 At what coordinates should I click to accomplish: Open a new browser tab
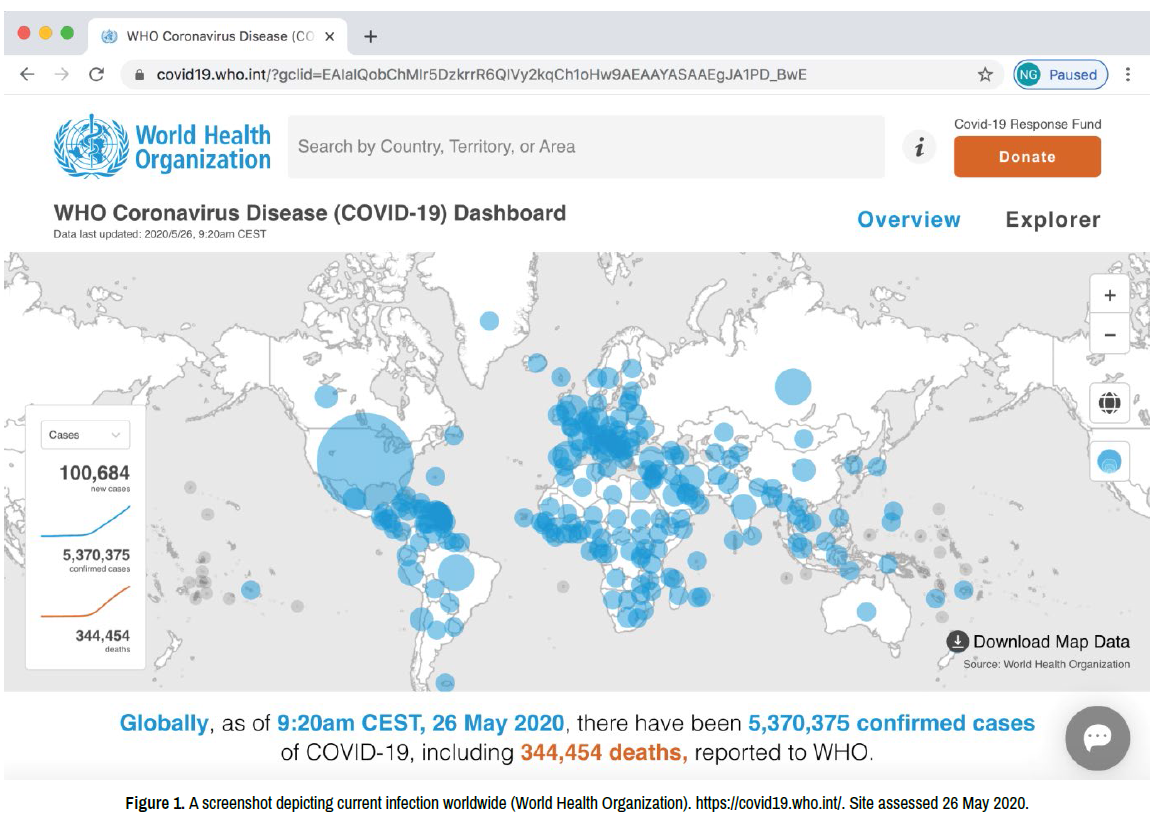[x=370, y=36]
